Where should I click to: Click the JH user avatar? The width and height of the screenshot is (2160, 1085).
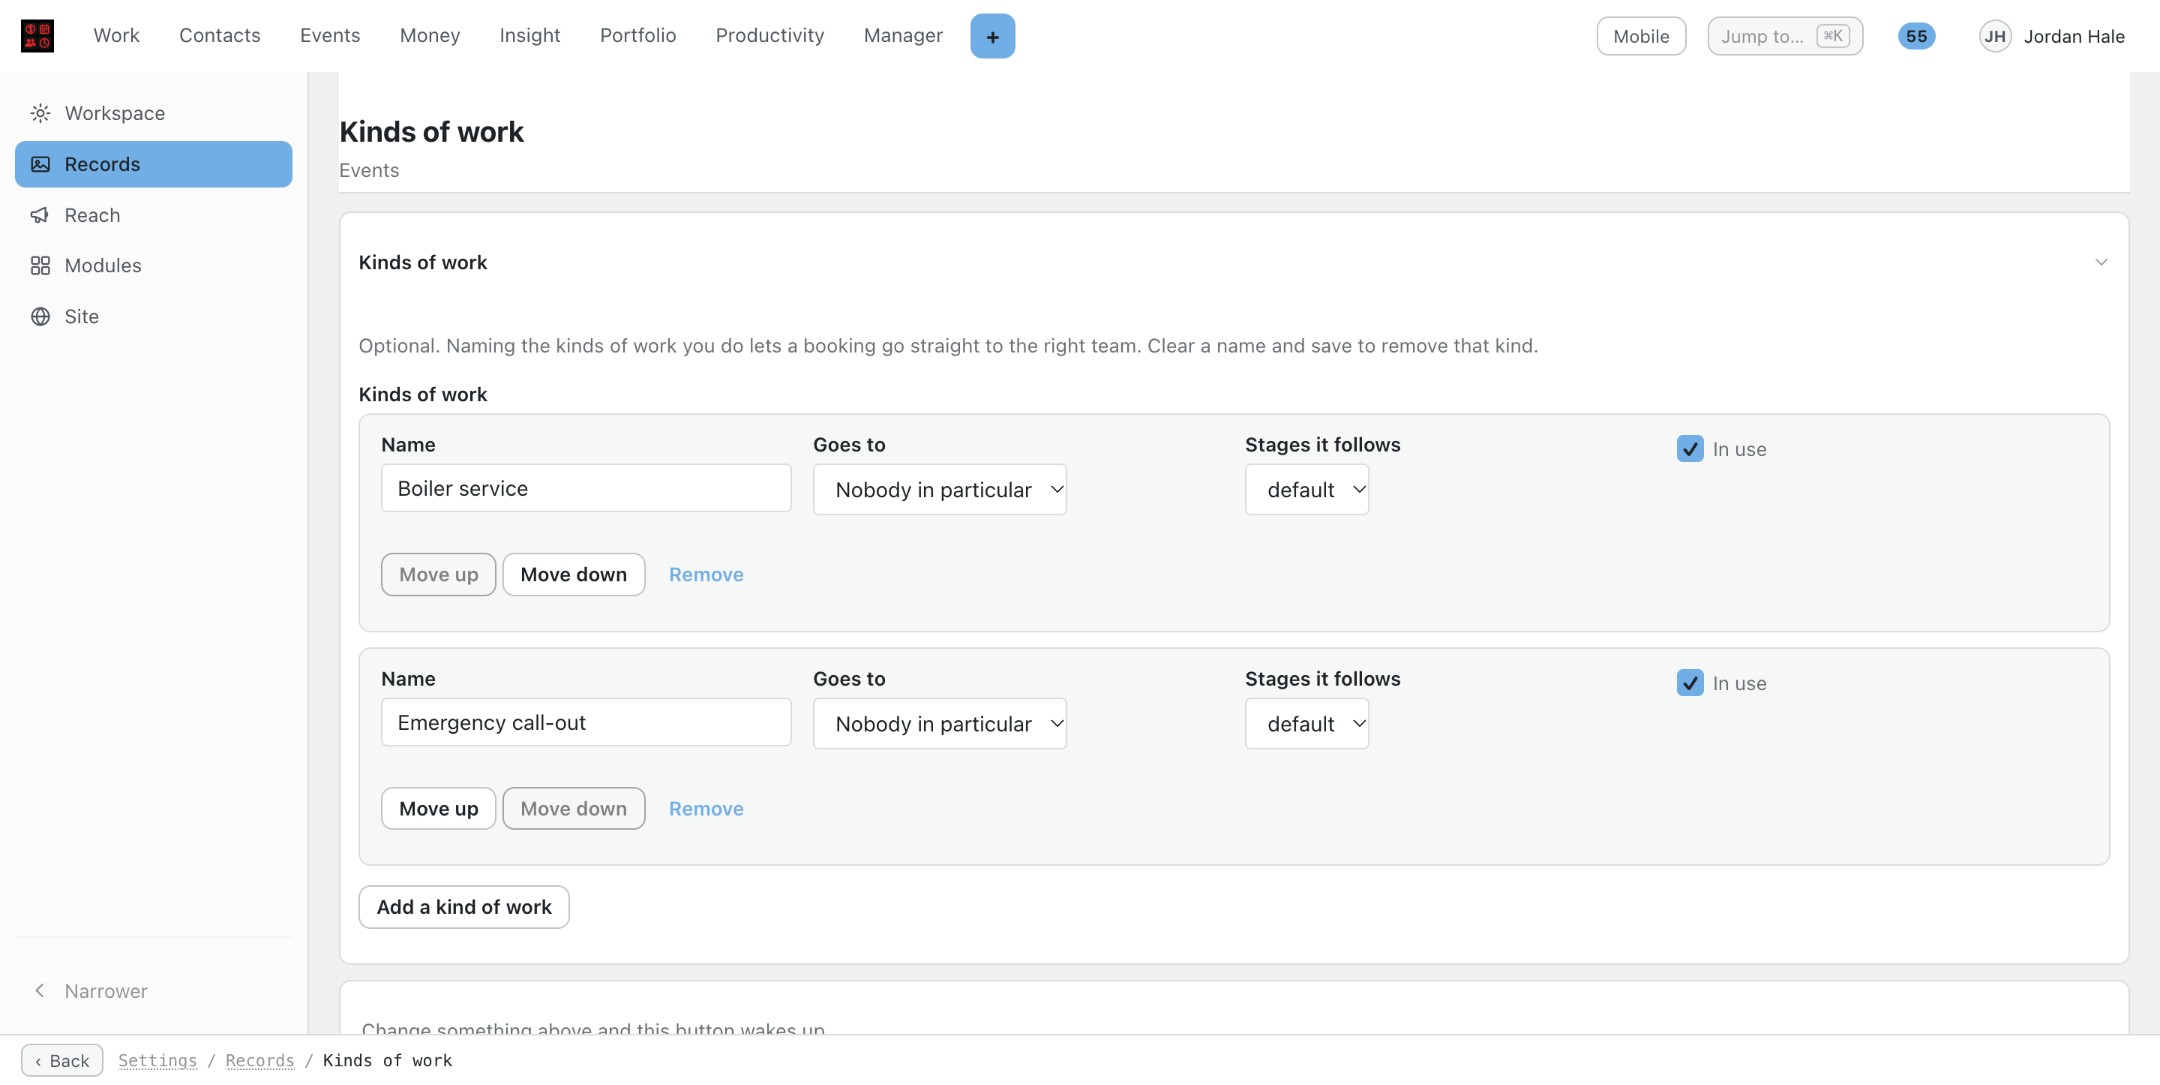tap(1995, 36)
